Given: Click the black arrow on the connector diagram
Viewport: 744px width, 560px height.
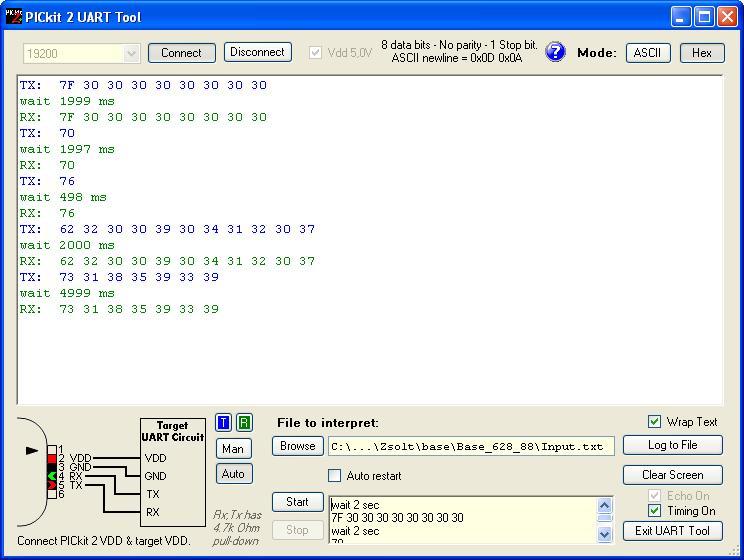Looking at the screenshot, I should pyautogui.click(x=32, y=450).
